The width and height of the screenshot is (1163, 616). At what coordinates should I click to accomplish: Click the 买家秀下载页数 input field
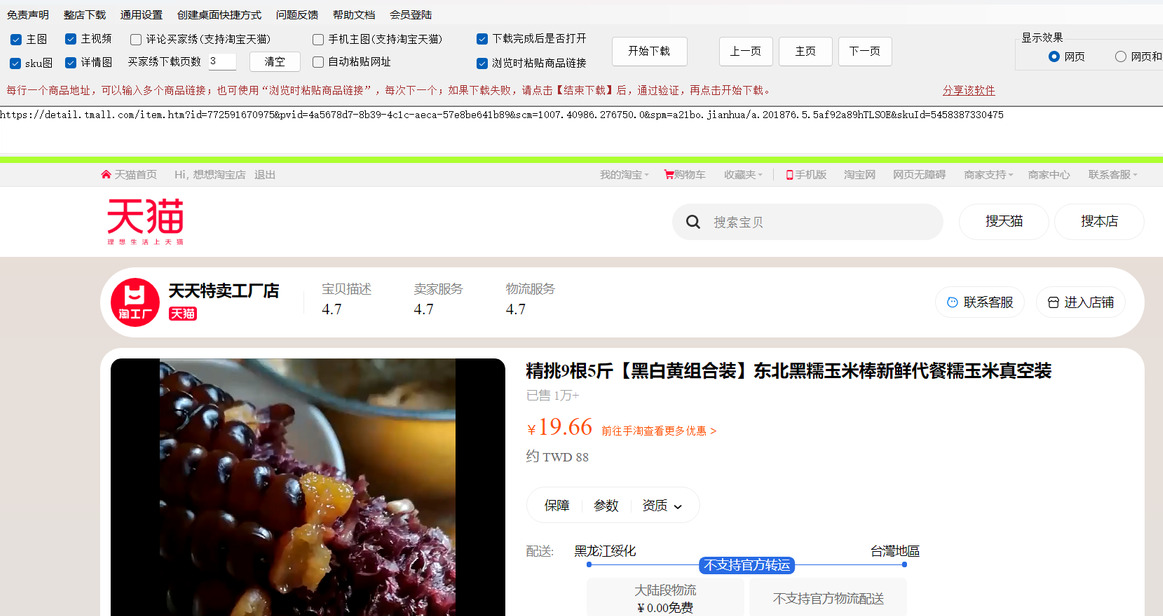(x=222, y=62)
